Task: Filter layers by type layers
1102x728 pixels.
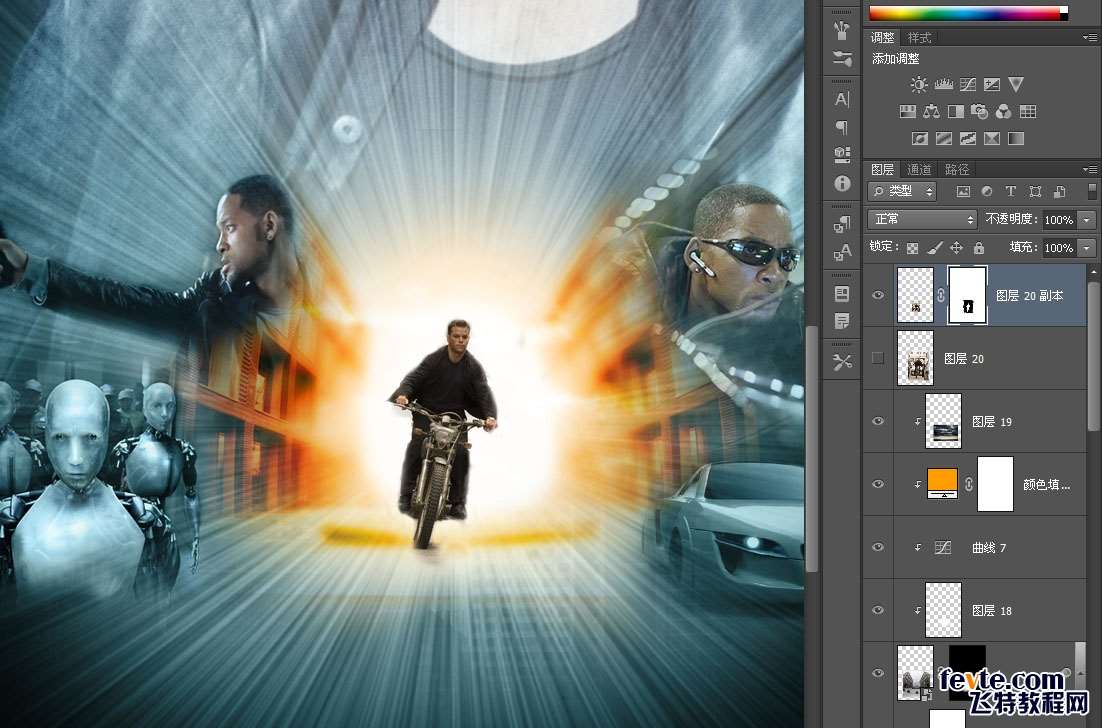Action: [1011, 191]
